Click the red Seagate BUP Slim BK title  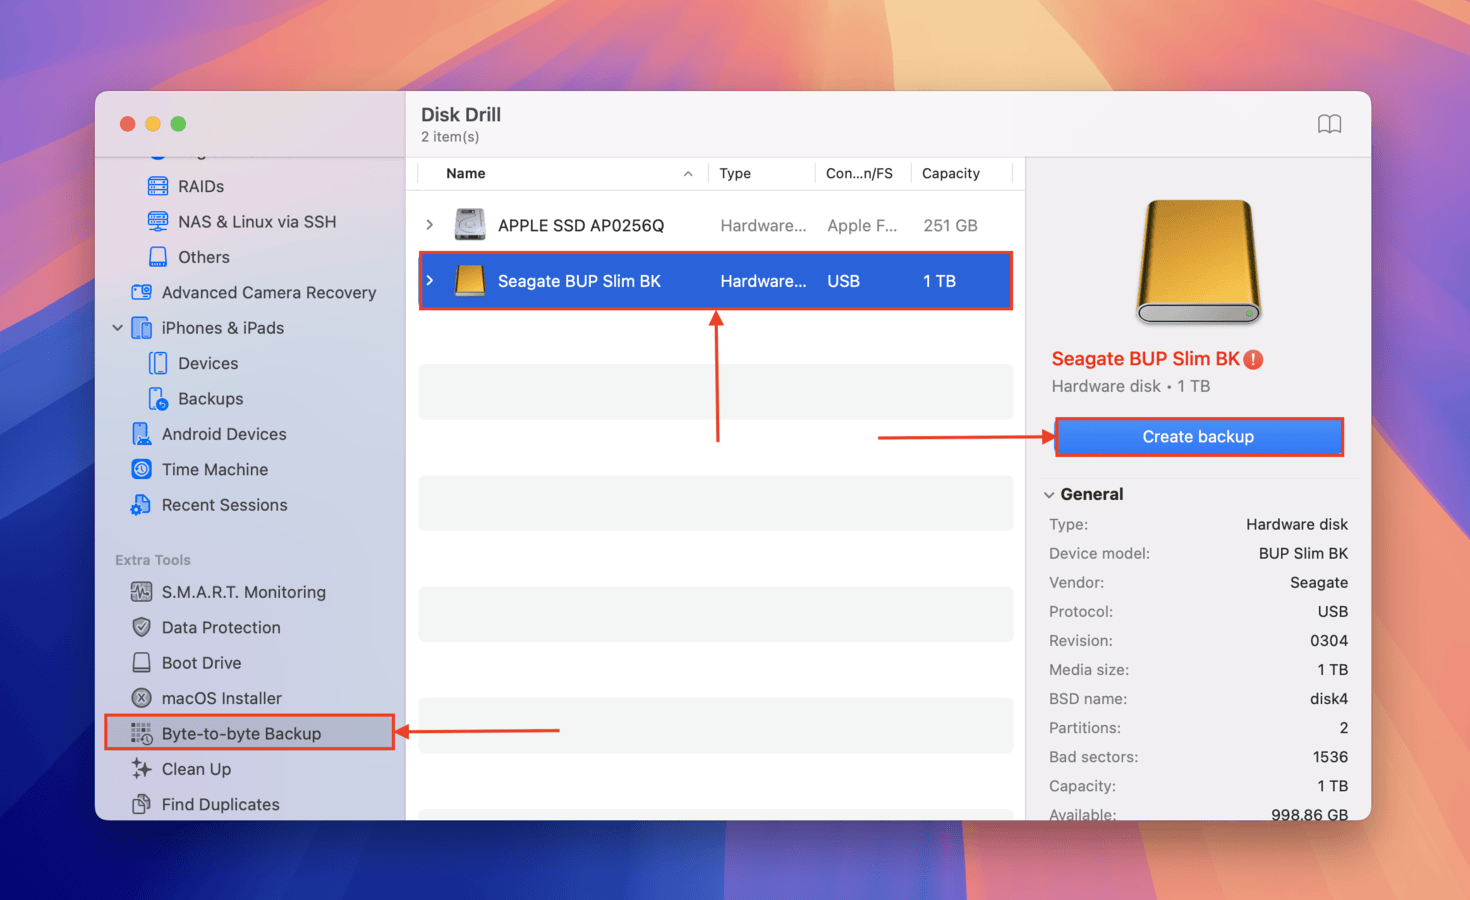click(x=1145, y=359)
